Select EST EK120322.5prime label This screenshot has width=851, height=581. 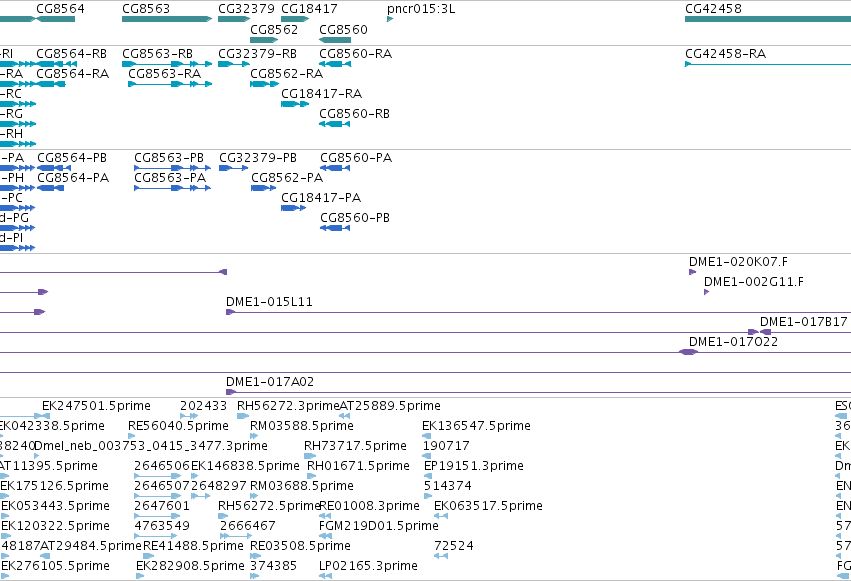coord(55,526)
